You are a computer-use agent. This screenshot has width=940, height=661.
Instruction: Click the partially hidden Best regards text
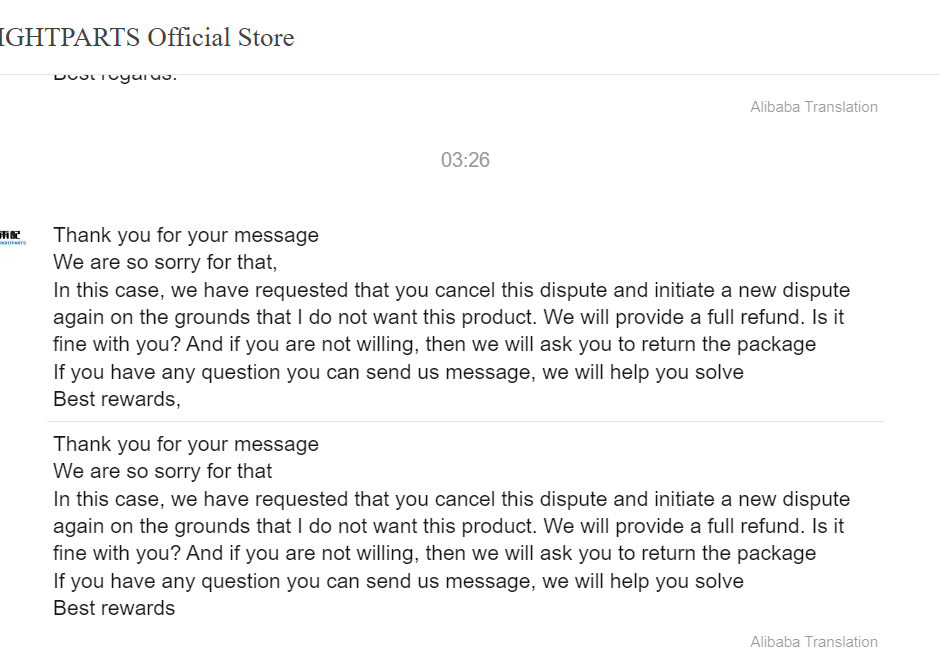[x=114, y=76]
